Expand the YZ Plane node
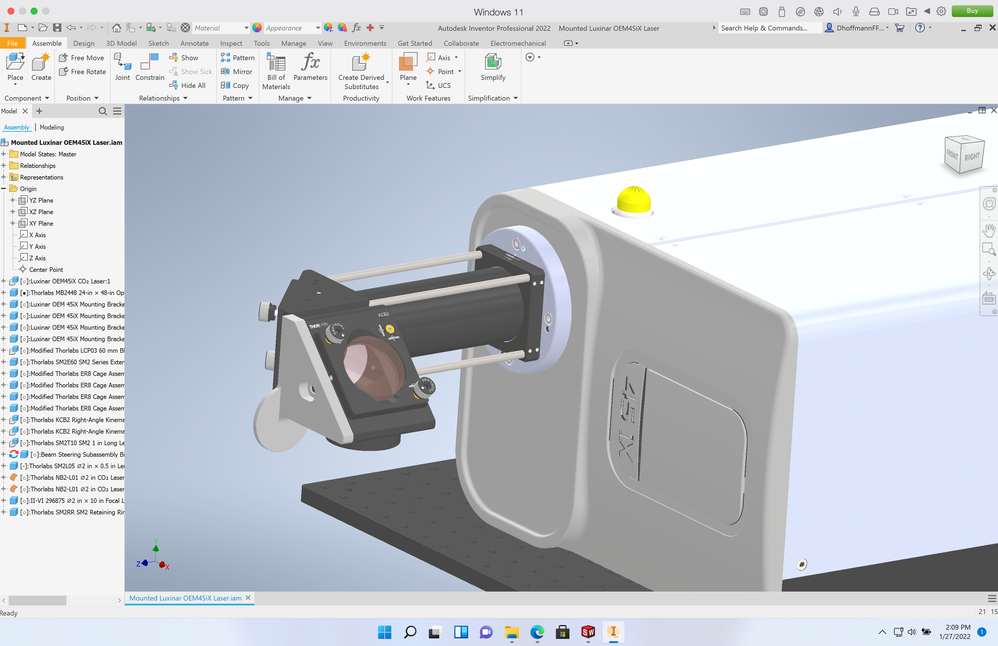 pyautogui.click(x=13, y=200)
